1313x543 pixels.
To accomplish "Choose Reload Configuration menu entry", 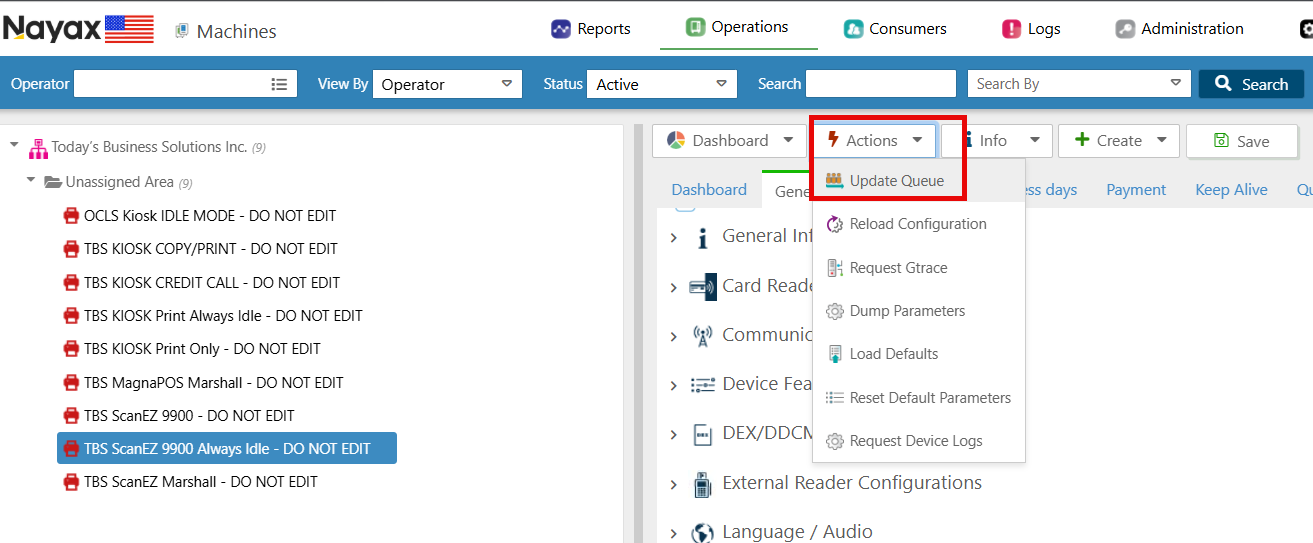I will (918, 224).
